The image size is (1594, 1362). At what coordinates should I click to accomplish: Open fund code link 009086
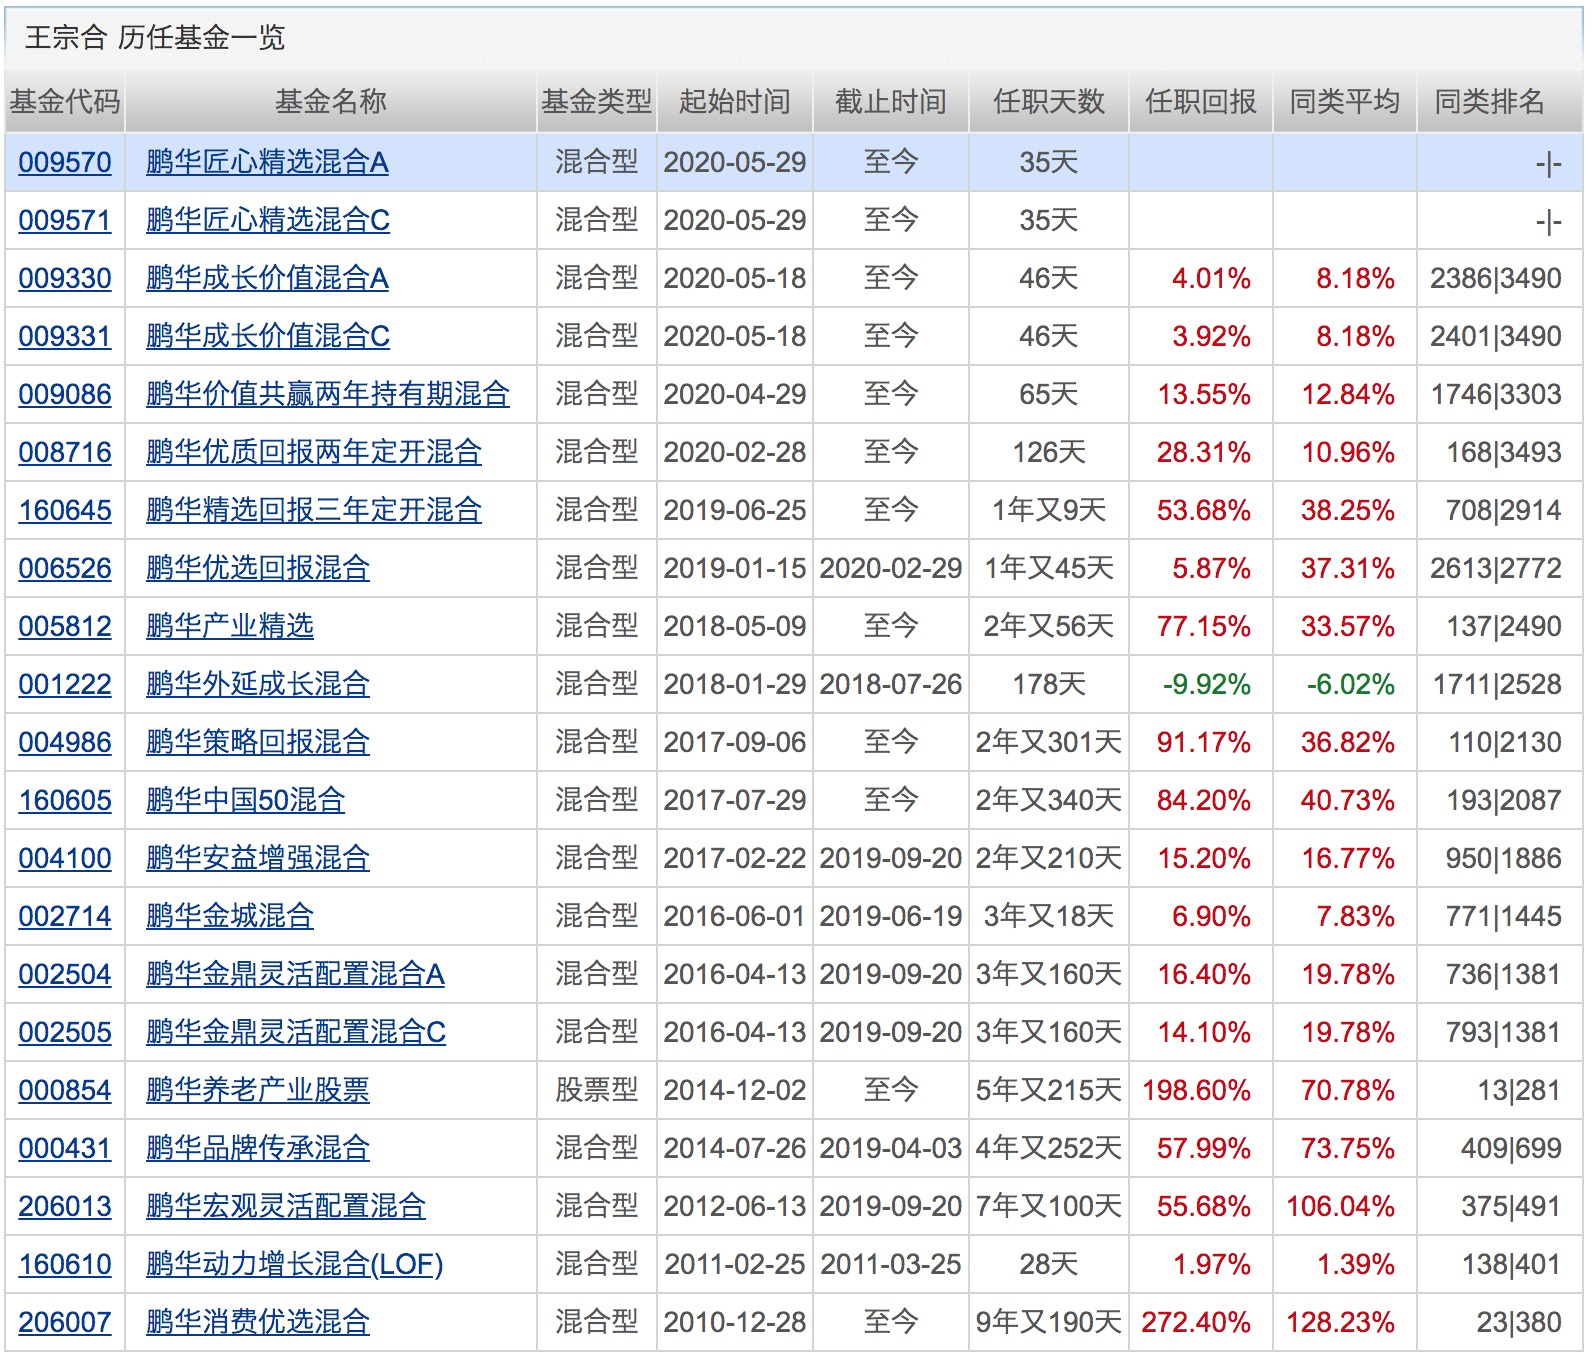click(x=65, y=394)
